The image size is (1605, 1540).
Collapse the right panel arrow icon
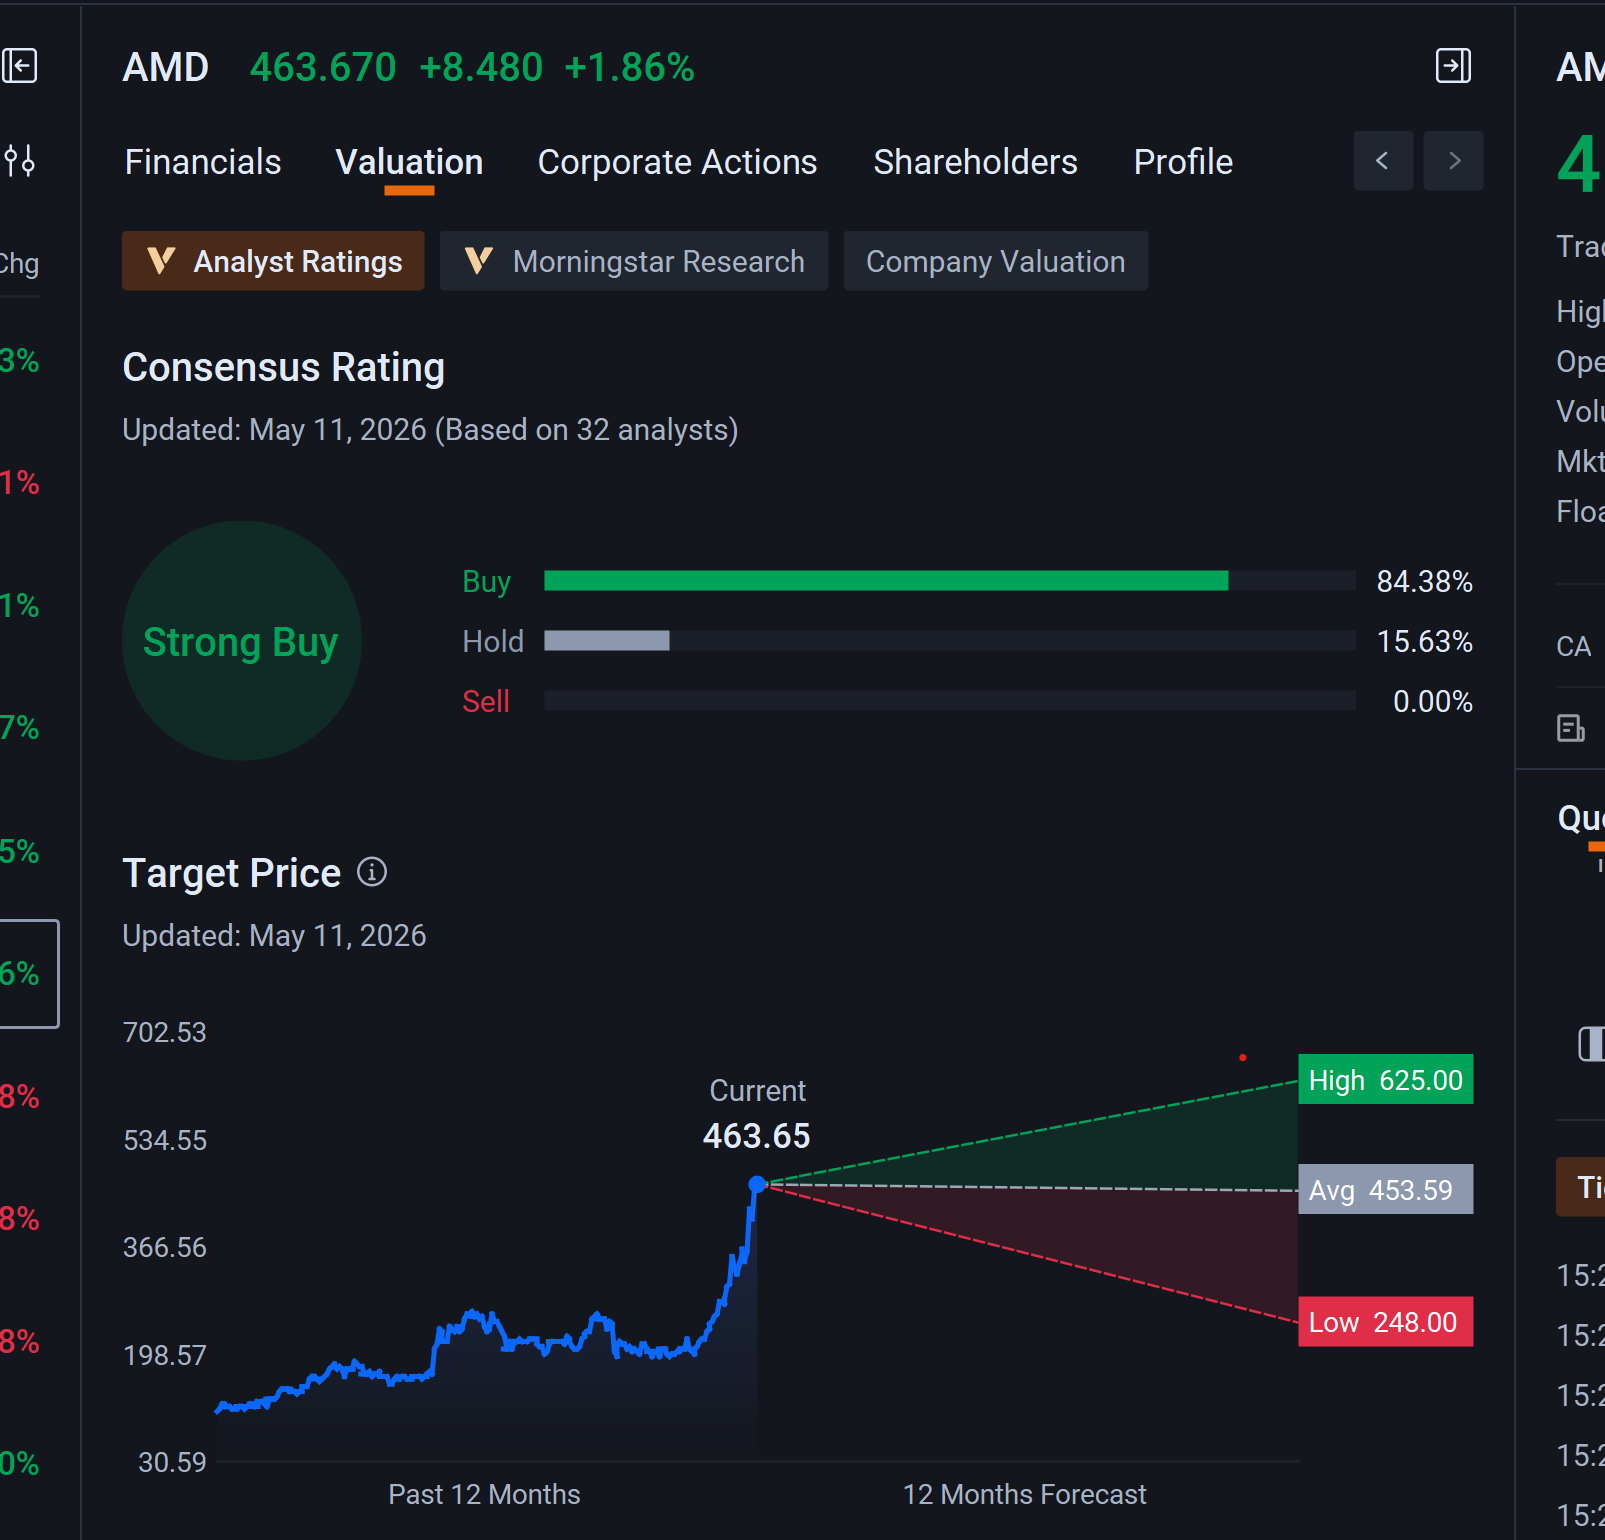pos(1453,66)
